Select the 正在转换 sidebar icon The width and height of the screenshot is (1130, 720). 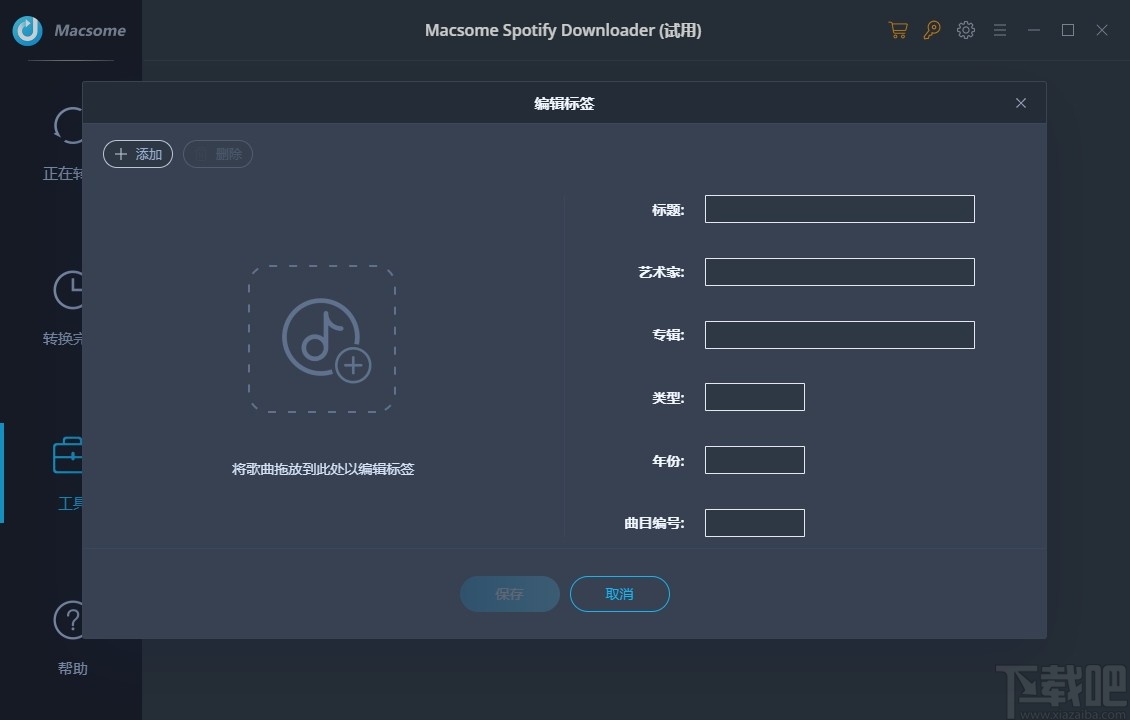click(68, 125)
